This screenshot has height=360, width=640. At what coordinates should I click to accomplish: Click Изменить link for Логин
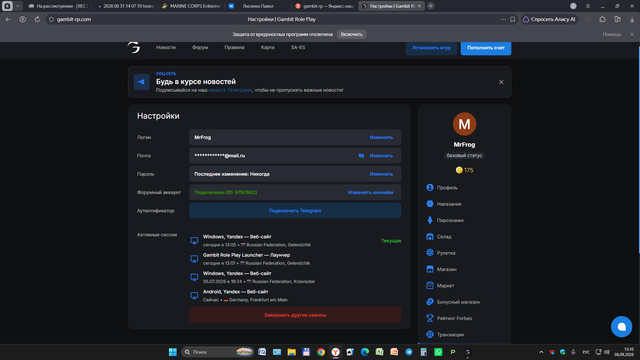coord(381,137)
